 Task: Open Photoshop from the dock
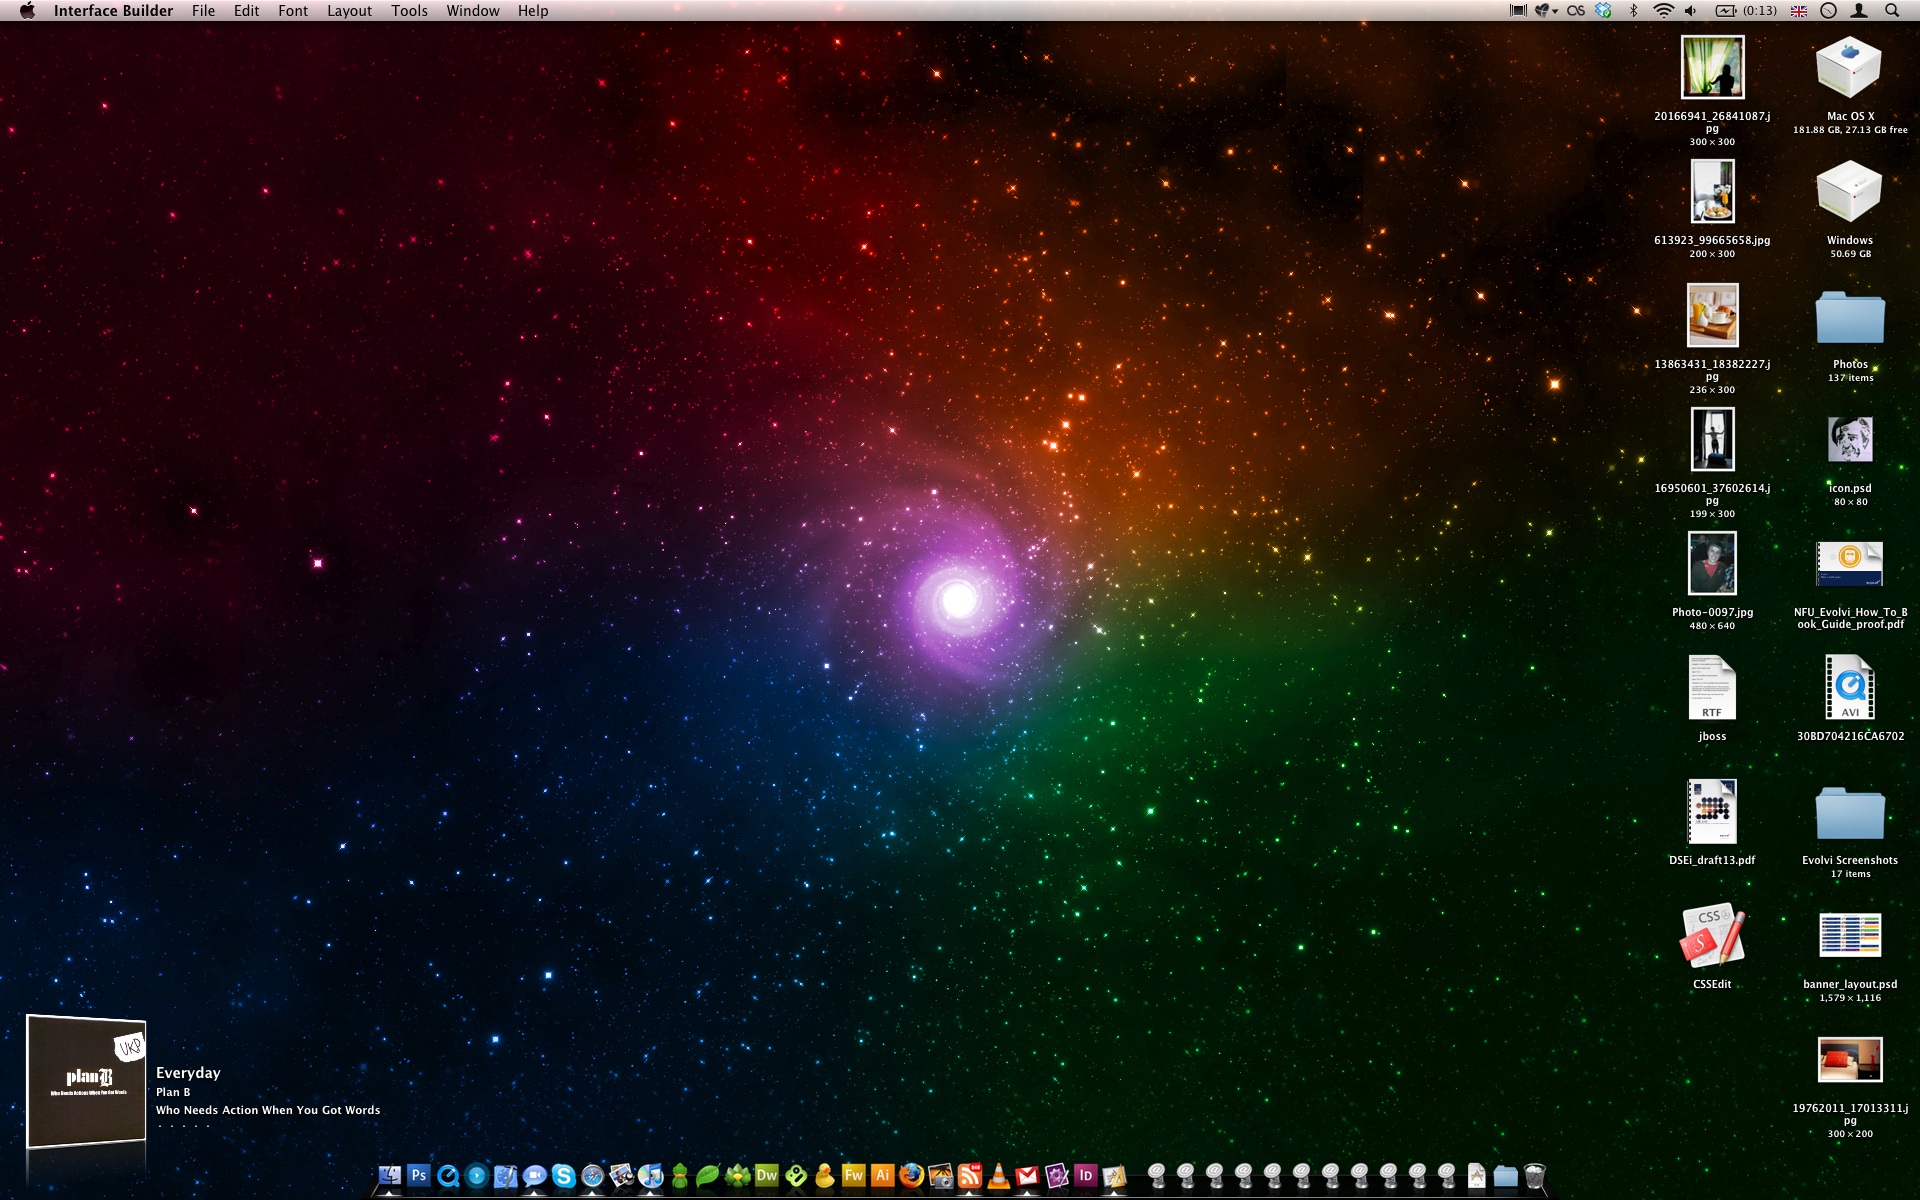pos(419,1176)
